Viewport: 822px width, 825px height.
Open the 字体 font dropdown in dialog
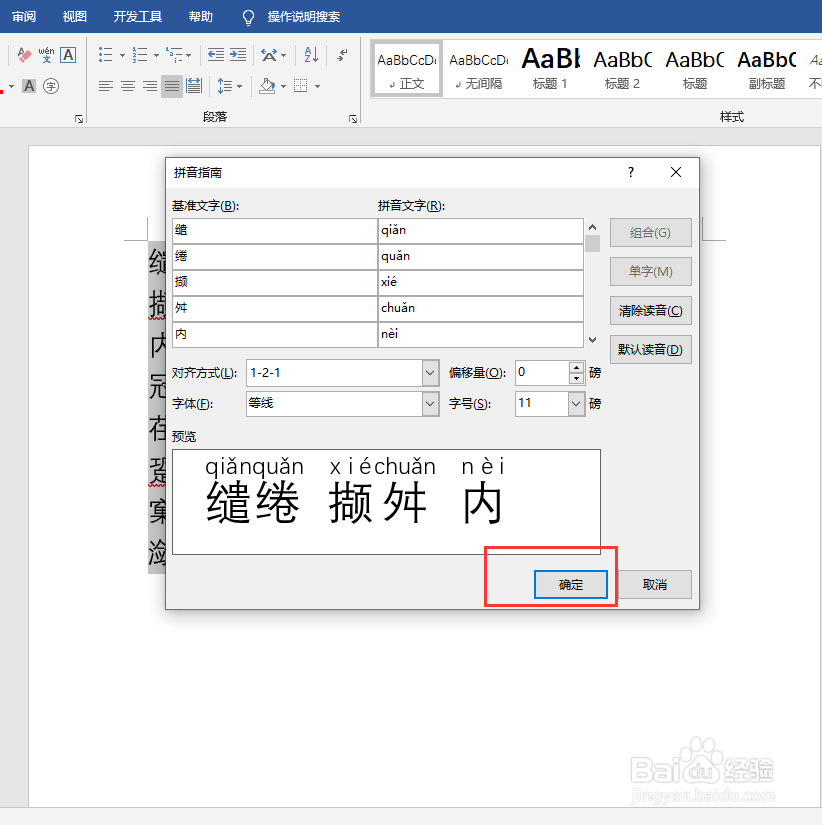coord(430,404)
